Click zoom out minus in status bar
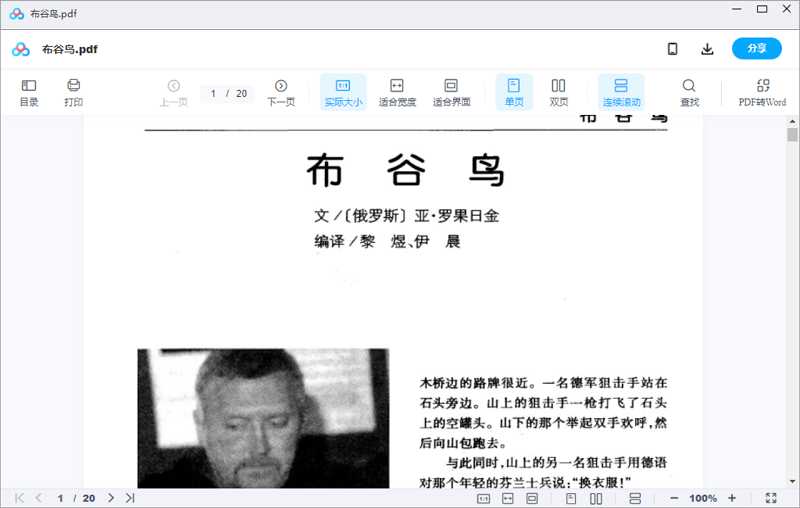Screen dimensions: 800x508 tap(674, 498)
